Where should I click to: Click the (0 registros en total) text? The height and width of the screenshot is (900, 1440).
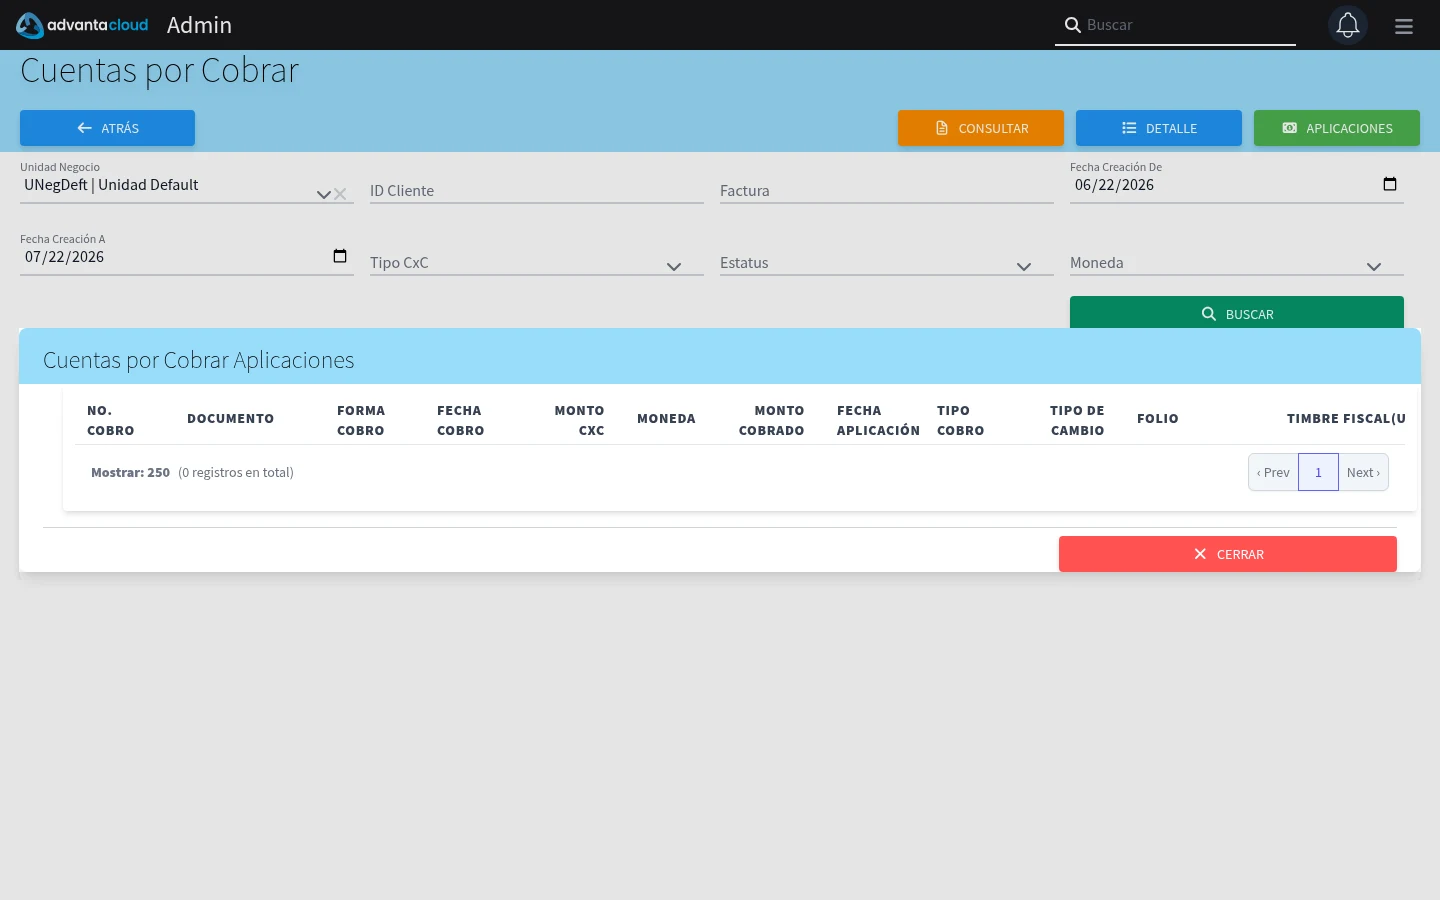pos(236,473)
